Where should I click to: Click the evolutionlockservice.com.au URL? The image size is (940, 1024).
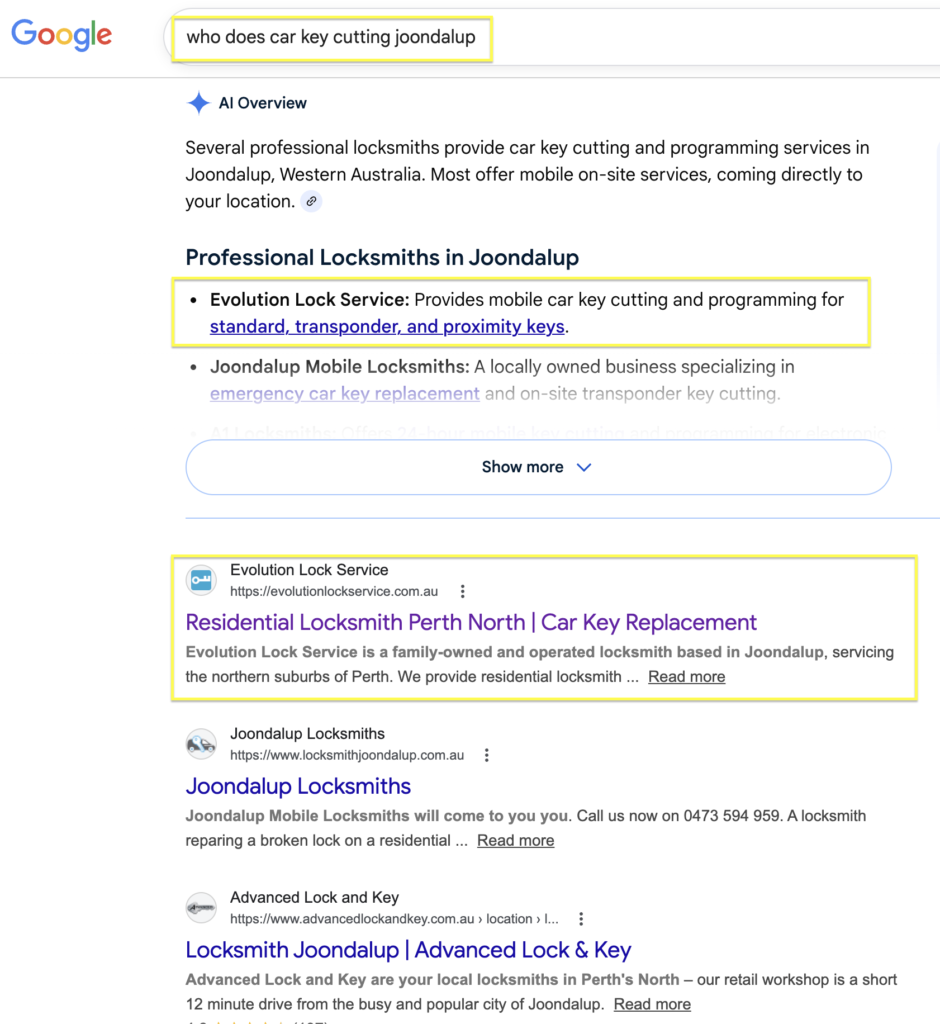(x=334, y=592)
